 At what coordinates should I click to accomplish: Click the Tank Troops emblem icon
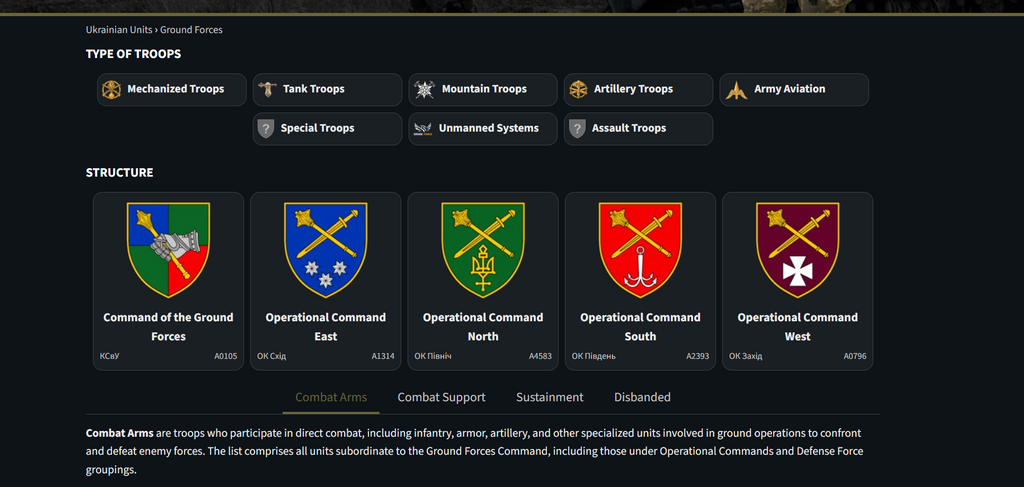267,89
